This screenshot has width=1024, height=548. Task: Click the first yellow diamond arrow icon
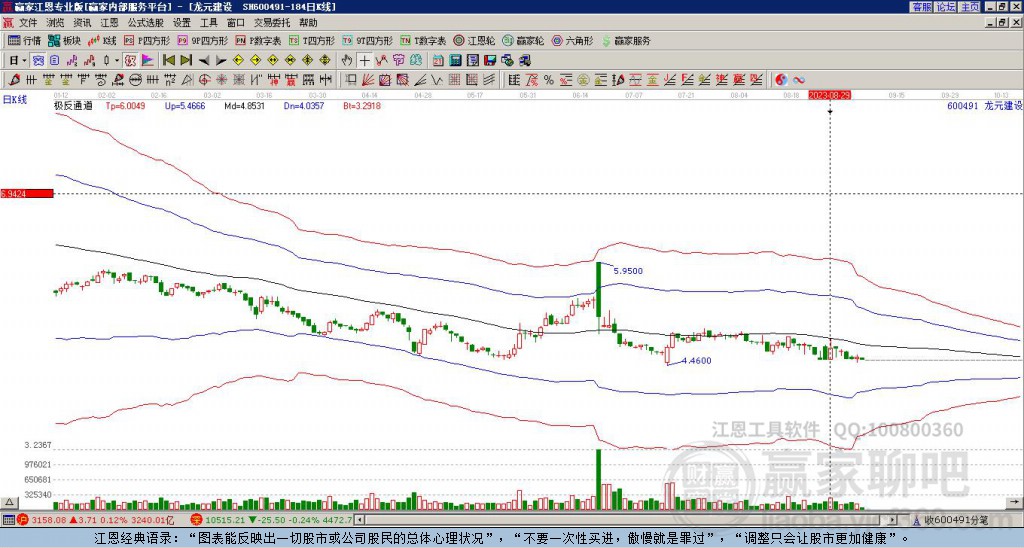238,61
